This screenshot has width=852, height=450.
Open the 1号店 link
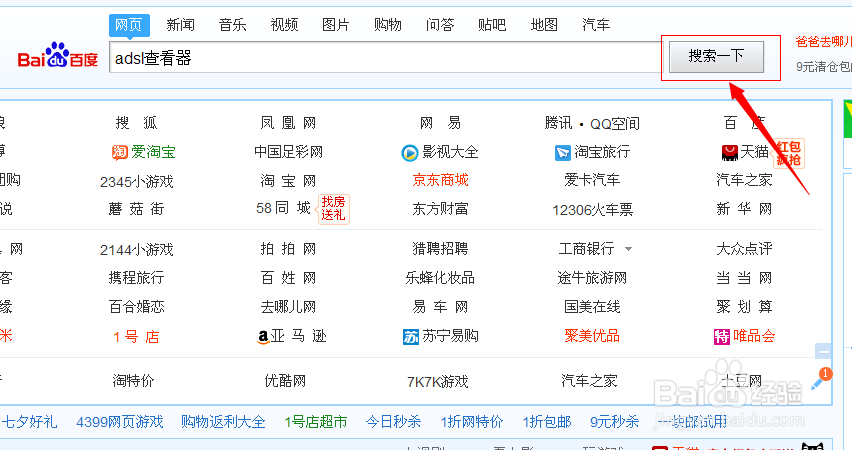click(x=136, y=337)
